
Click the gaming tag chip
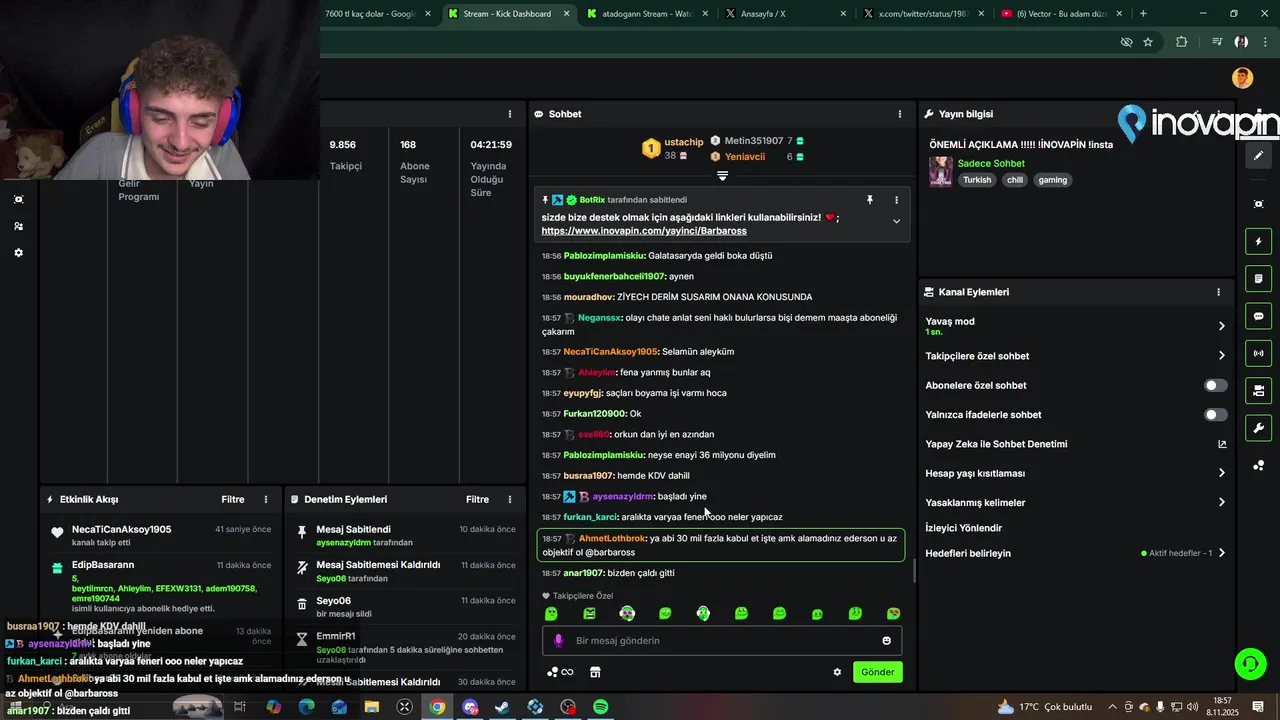(x=1052, y=180)
